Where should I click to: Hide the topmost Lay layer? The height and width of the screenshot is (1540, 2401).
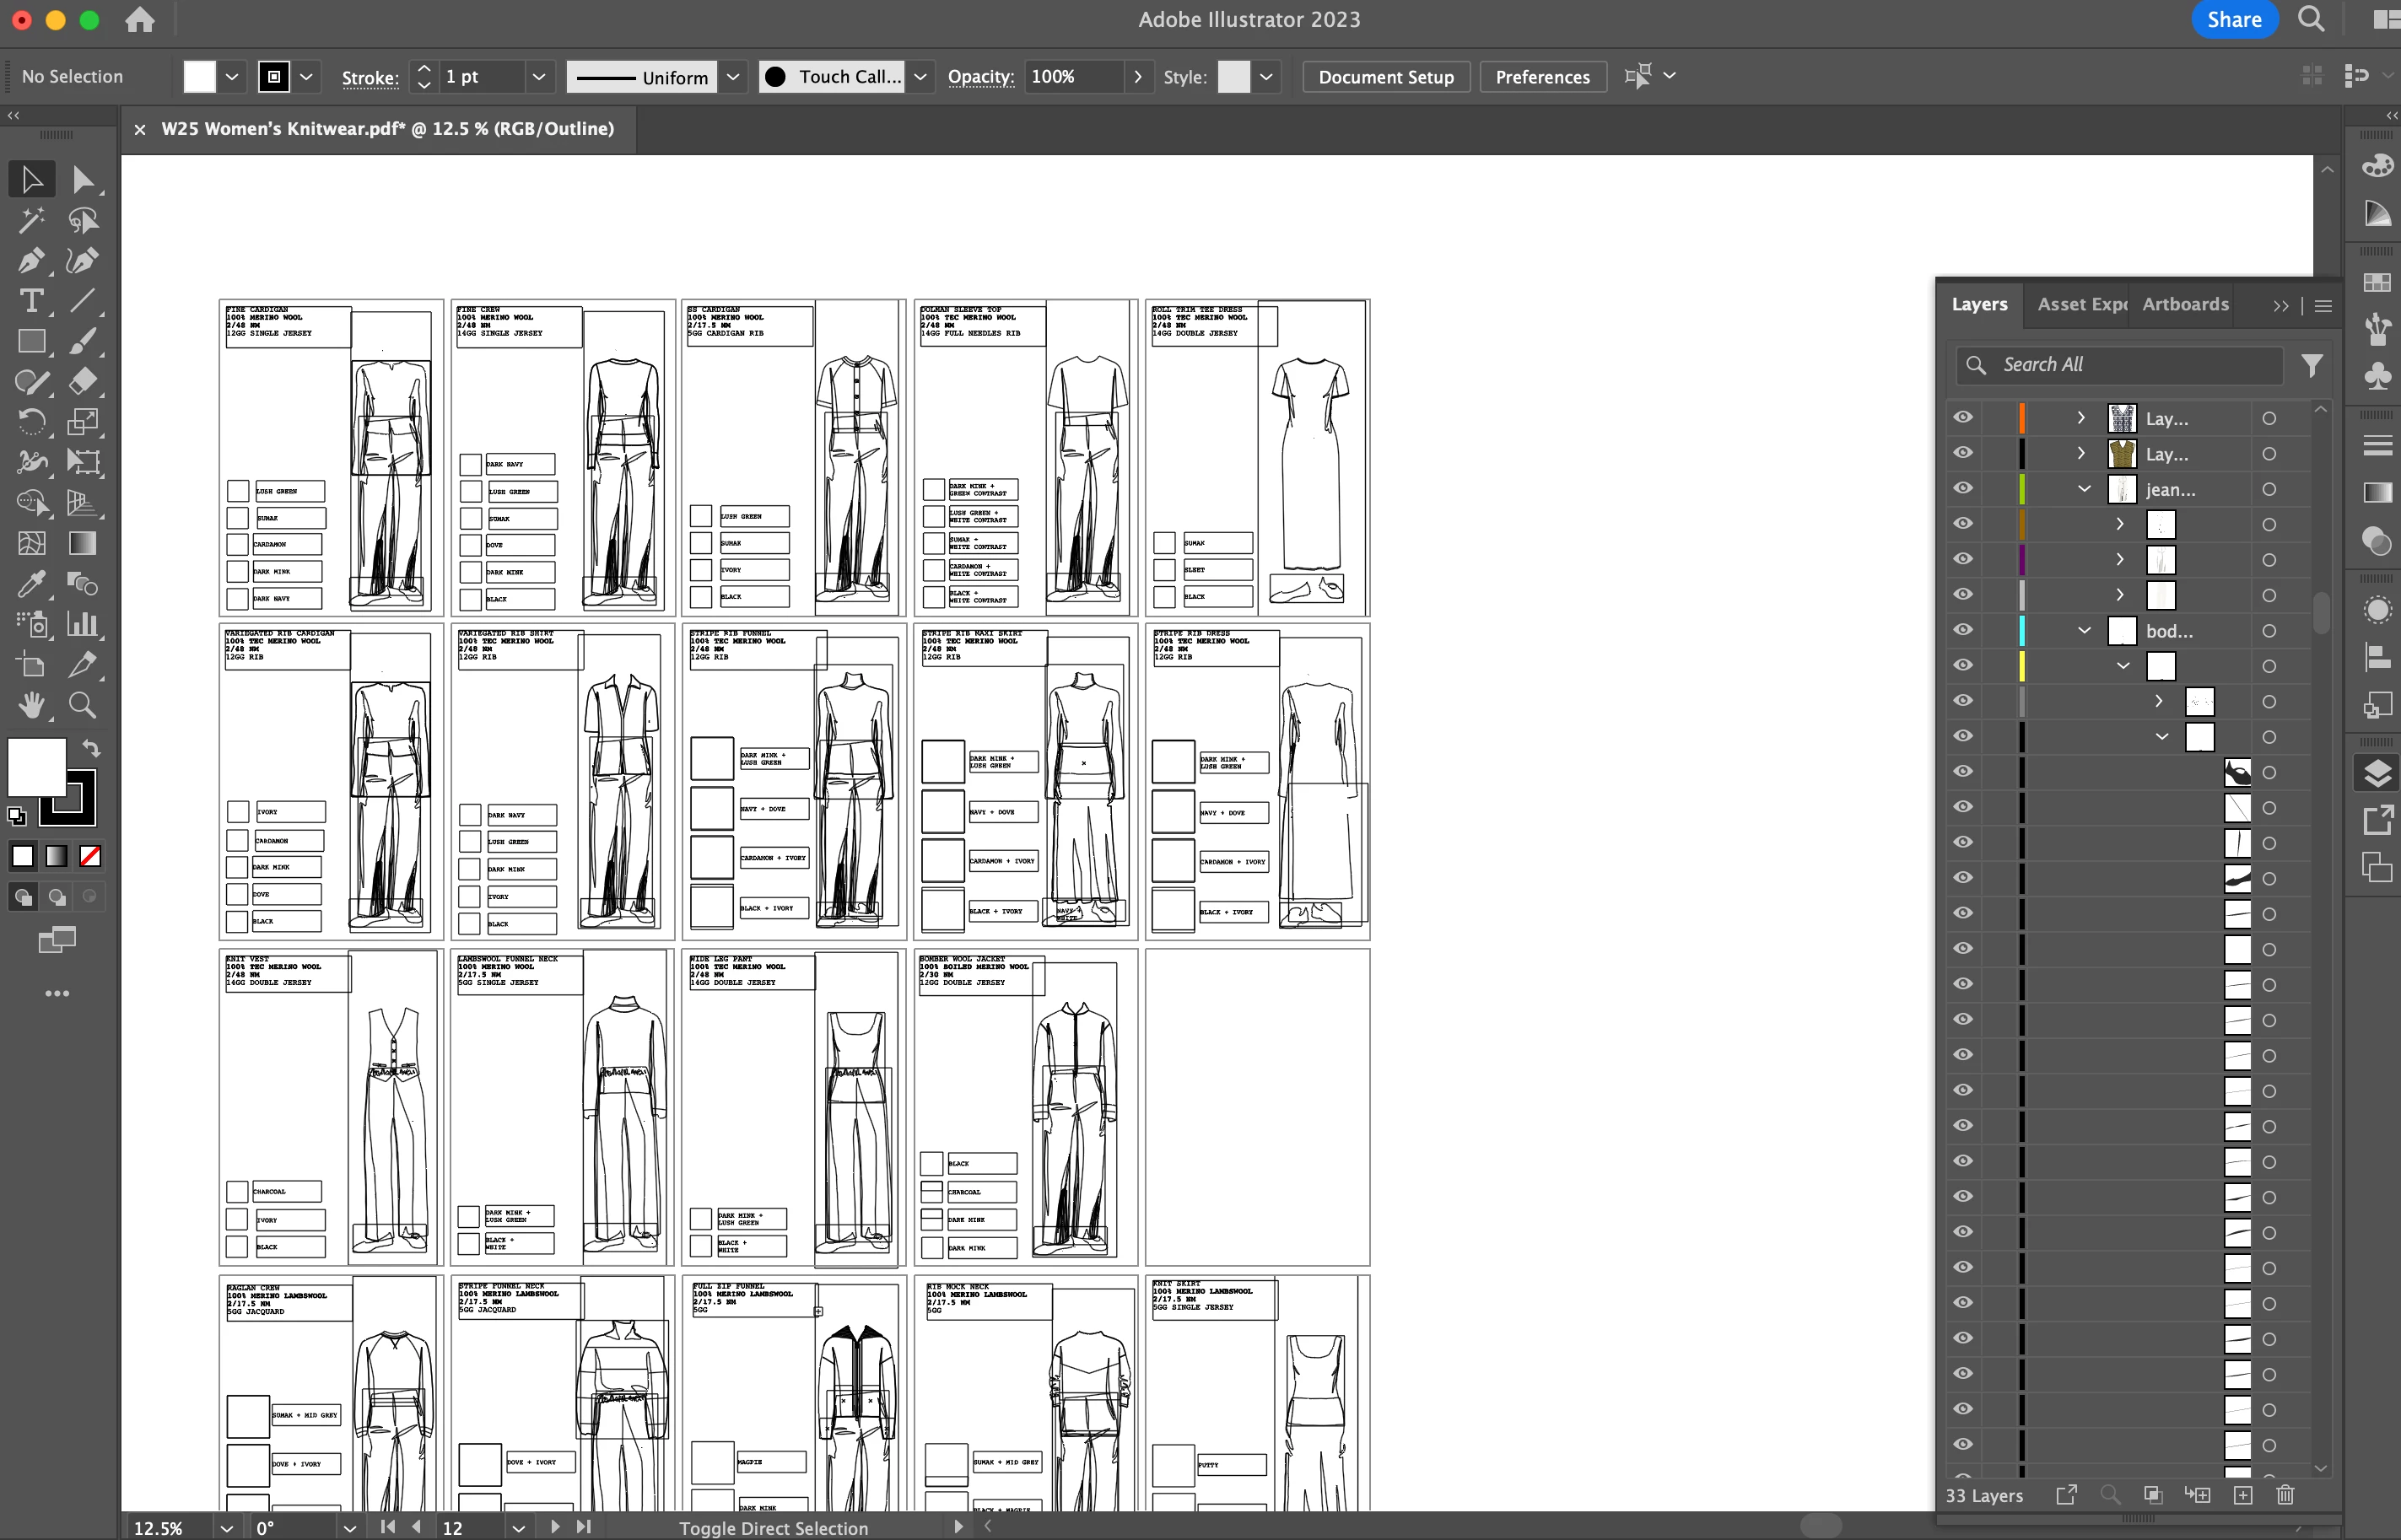coord(1963,418)
